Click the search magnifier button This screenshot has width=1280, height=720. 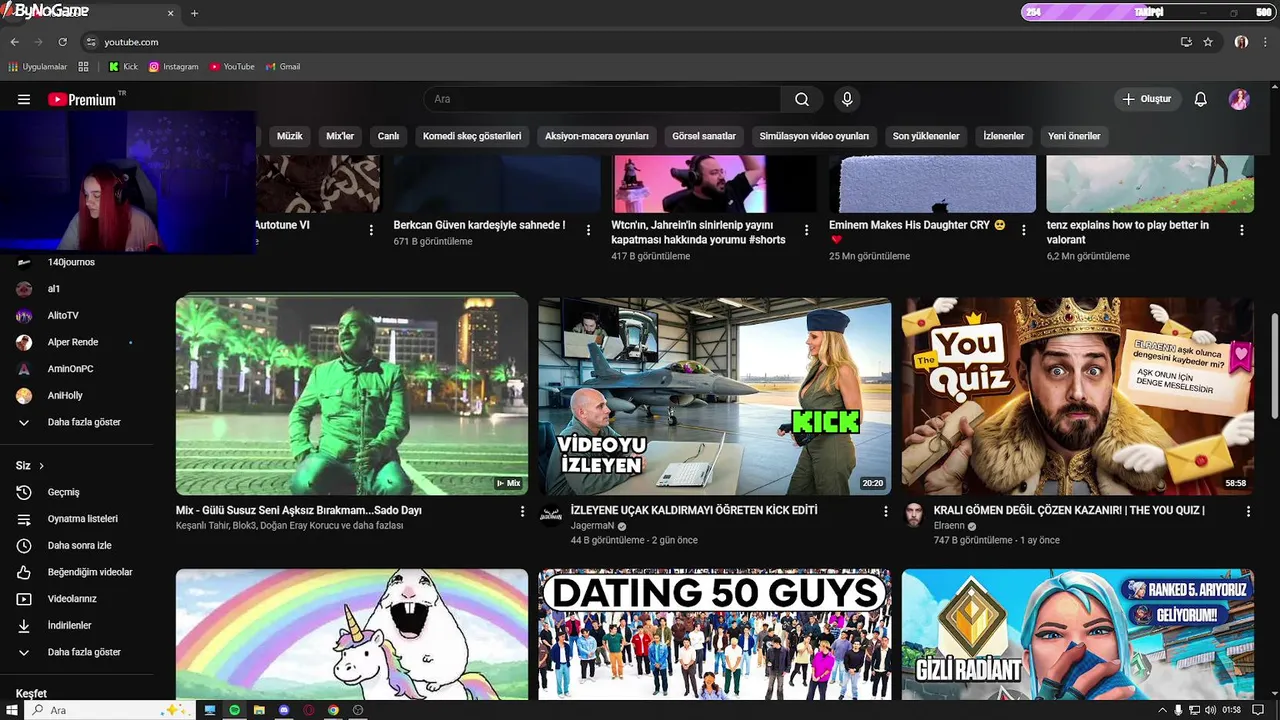(x=802, y=99)
